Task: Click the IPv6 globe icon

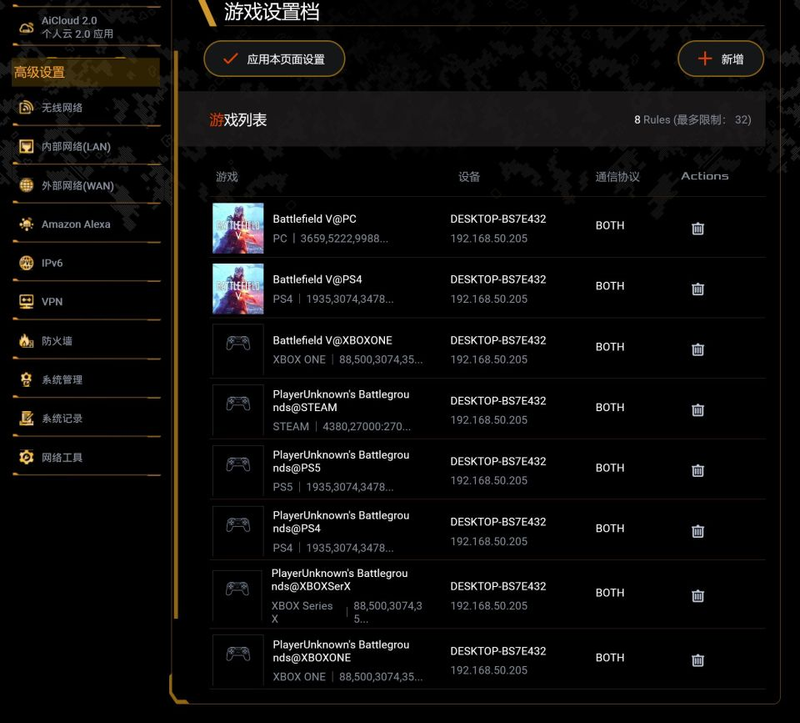Action: click(x=26, y=263)
